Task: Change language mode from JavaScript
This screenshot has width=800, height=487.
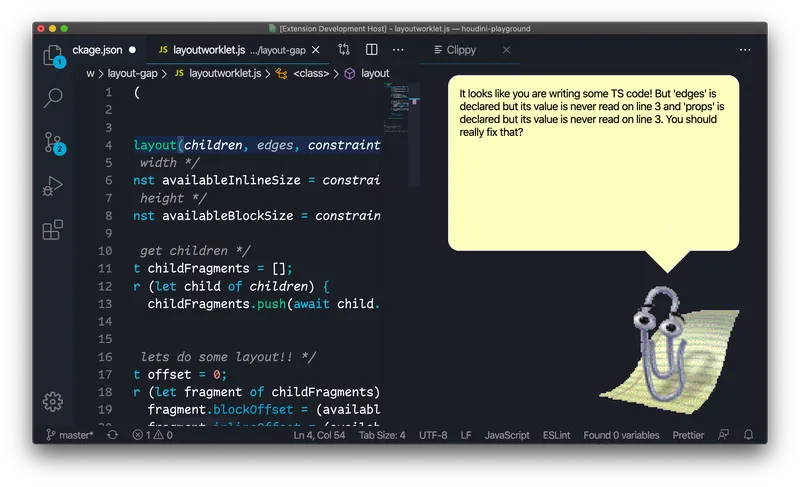Action: pos(507,435)
